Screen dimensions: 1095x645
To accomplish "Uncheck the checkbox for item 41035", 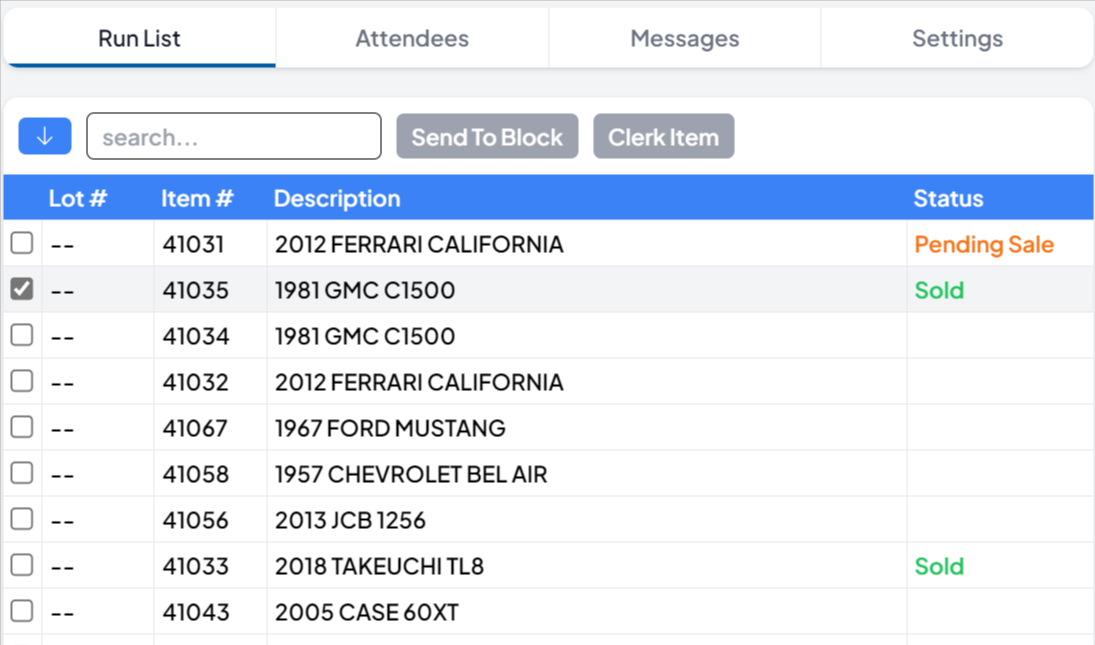I will tap(22, 289).
